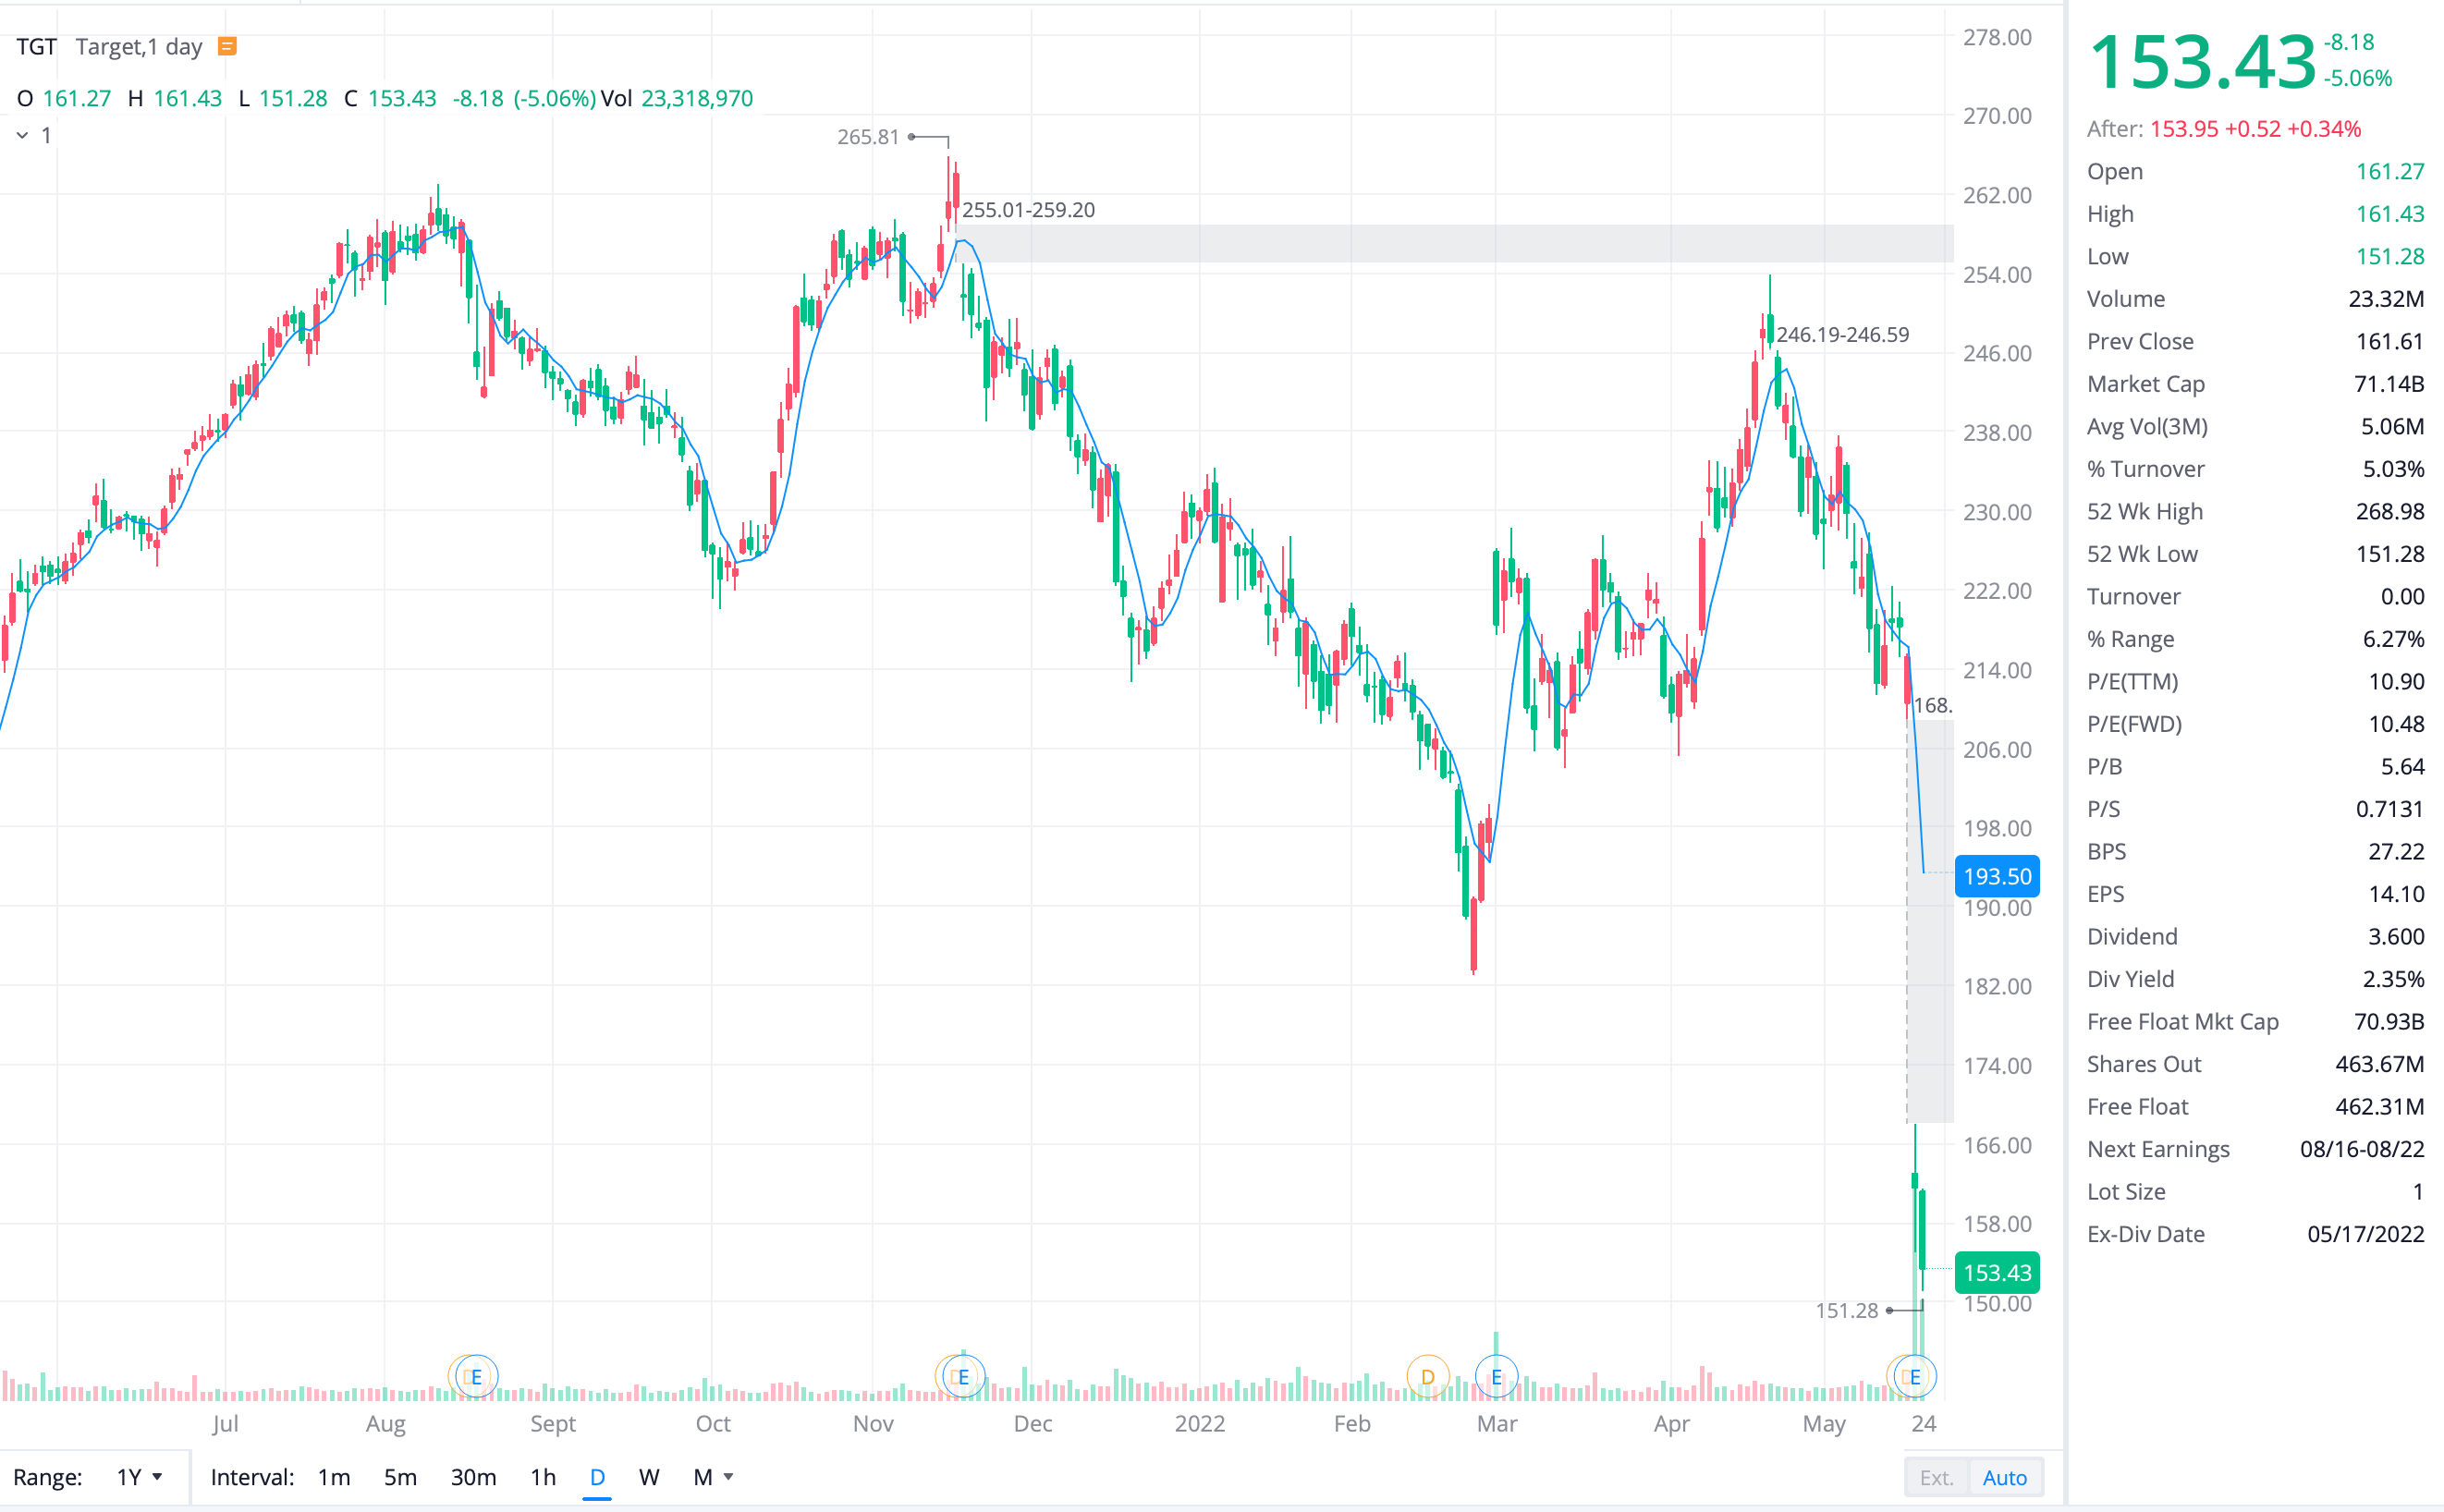Screen dimensions: 2444x1512
Task: Click the Ex-Div Date 05/17/2022
Action: [2366, 1234]
